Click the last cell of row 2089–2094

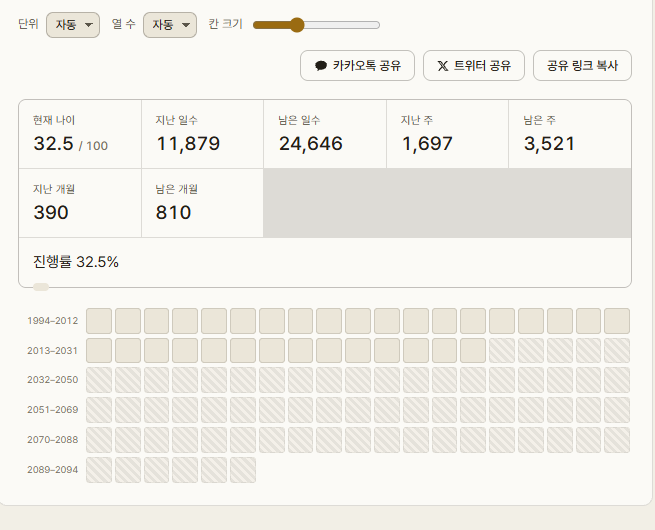pyautogui.click(x=243, y=470)
